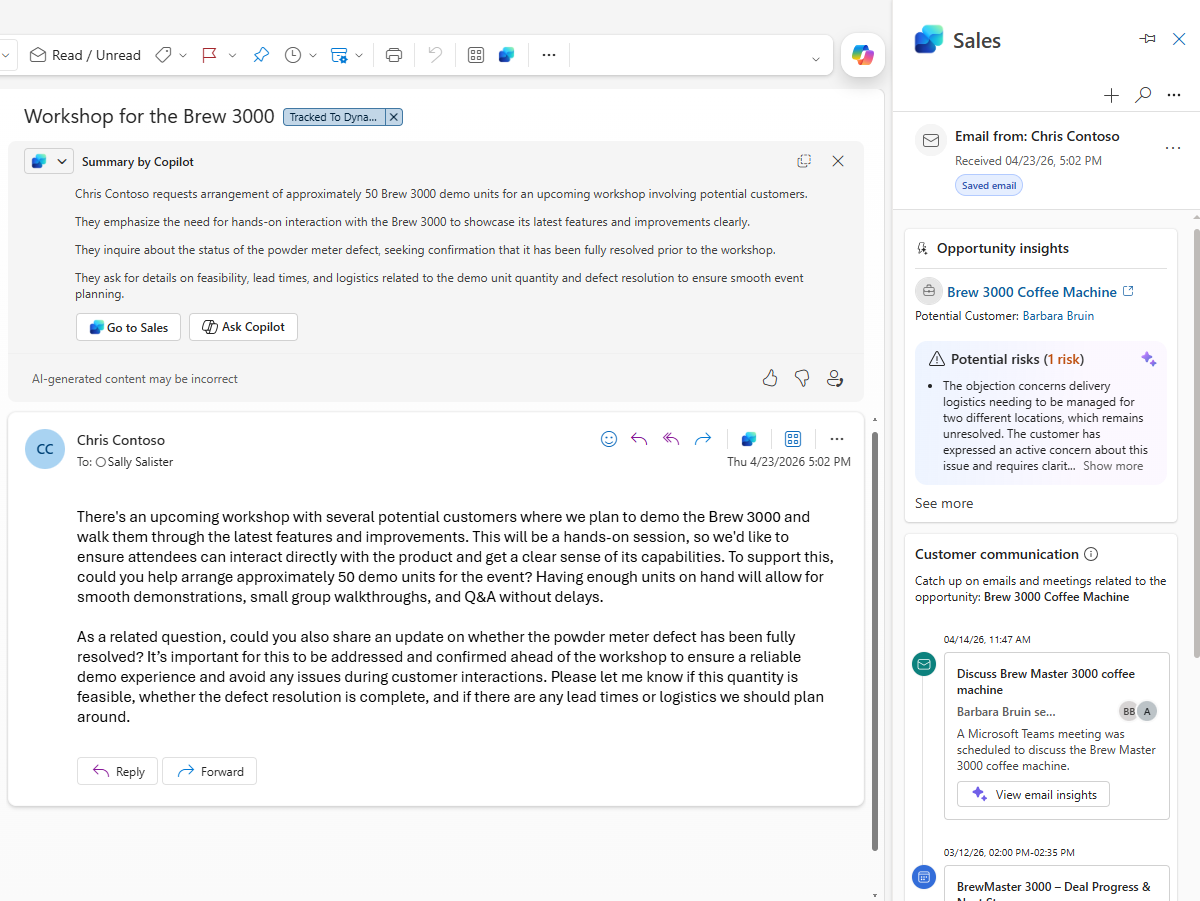Click the BB attendee avatar
Screen dimensions: 1200x901
tap(1128, 711)
